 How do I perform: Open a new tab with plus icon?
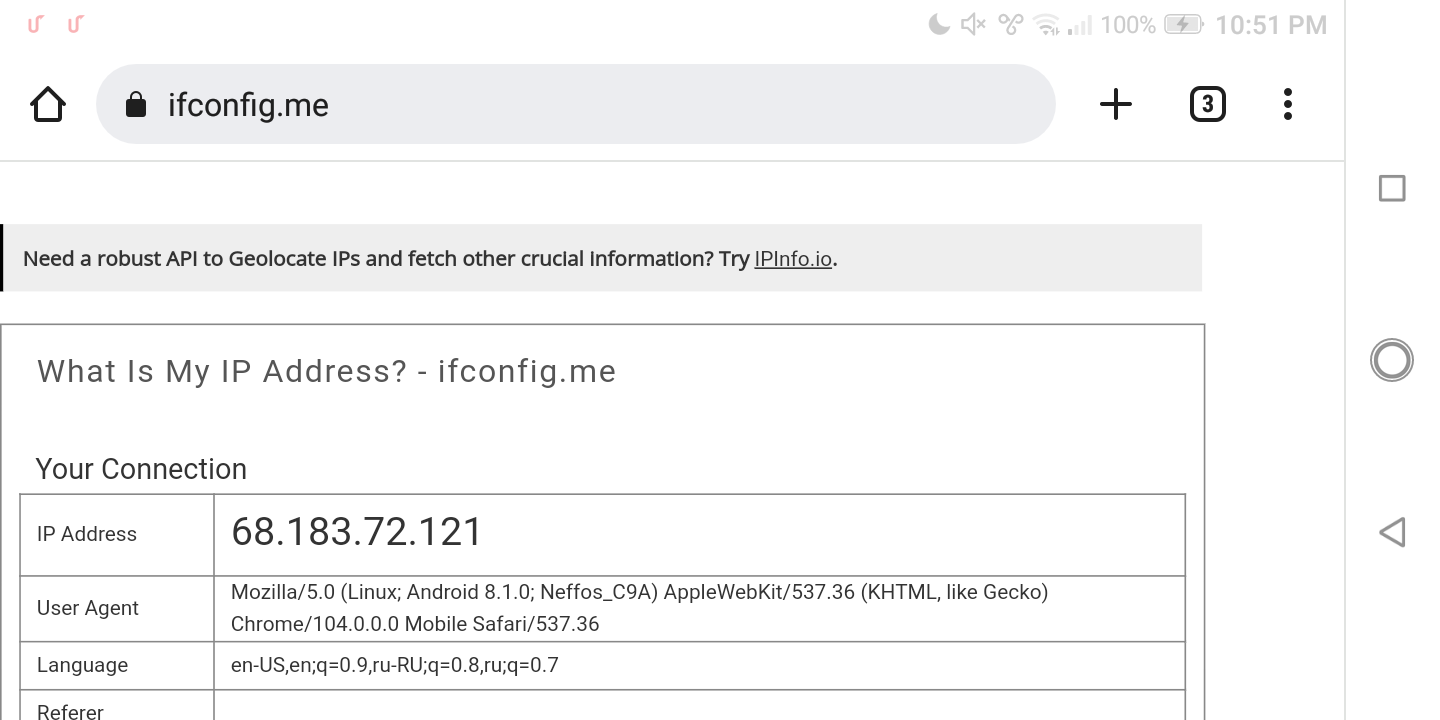tap(1115, 104)
